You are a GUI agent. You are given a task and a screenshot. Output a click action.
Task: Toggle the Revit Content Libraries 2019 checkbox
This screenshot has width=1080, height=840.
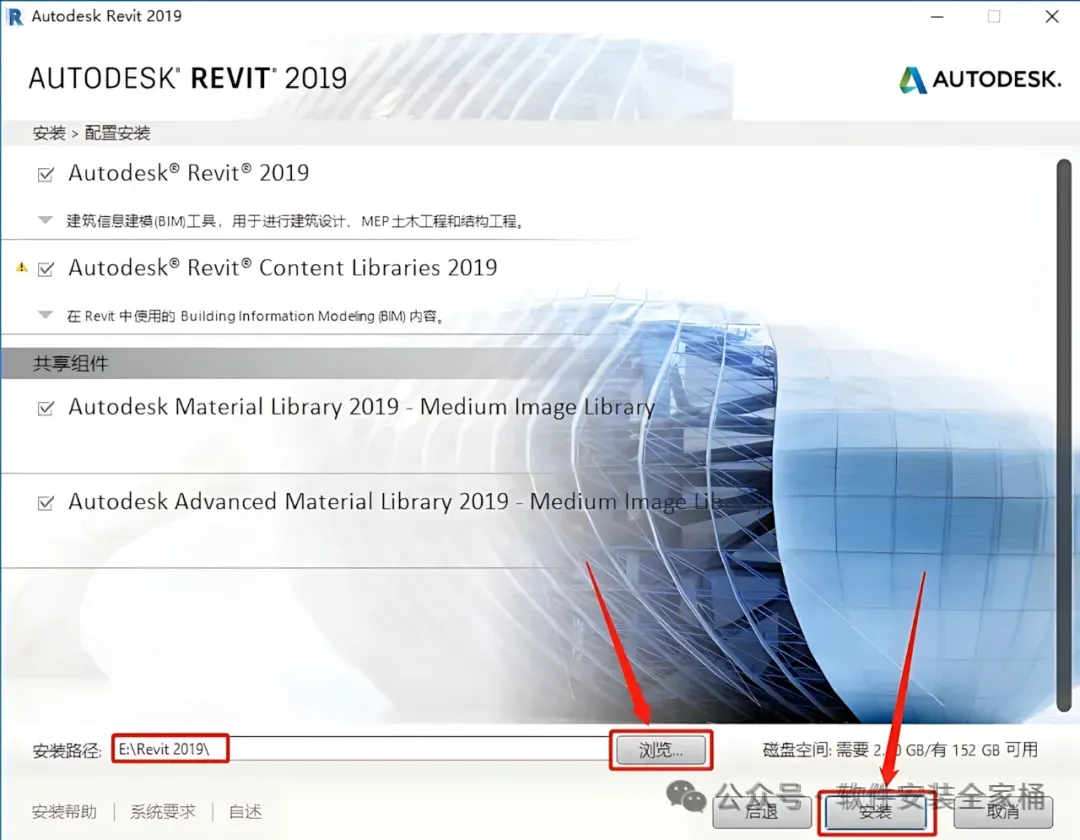(45, 269)
